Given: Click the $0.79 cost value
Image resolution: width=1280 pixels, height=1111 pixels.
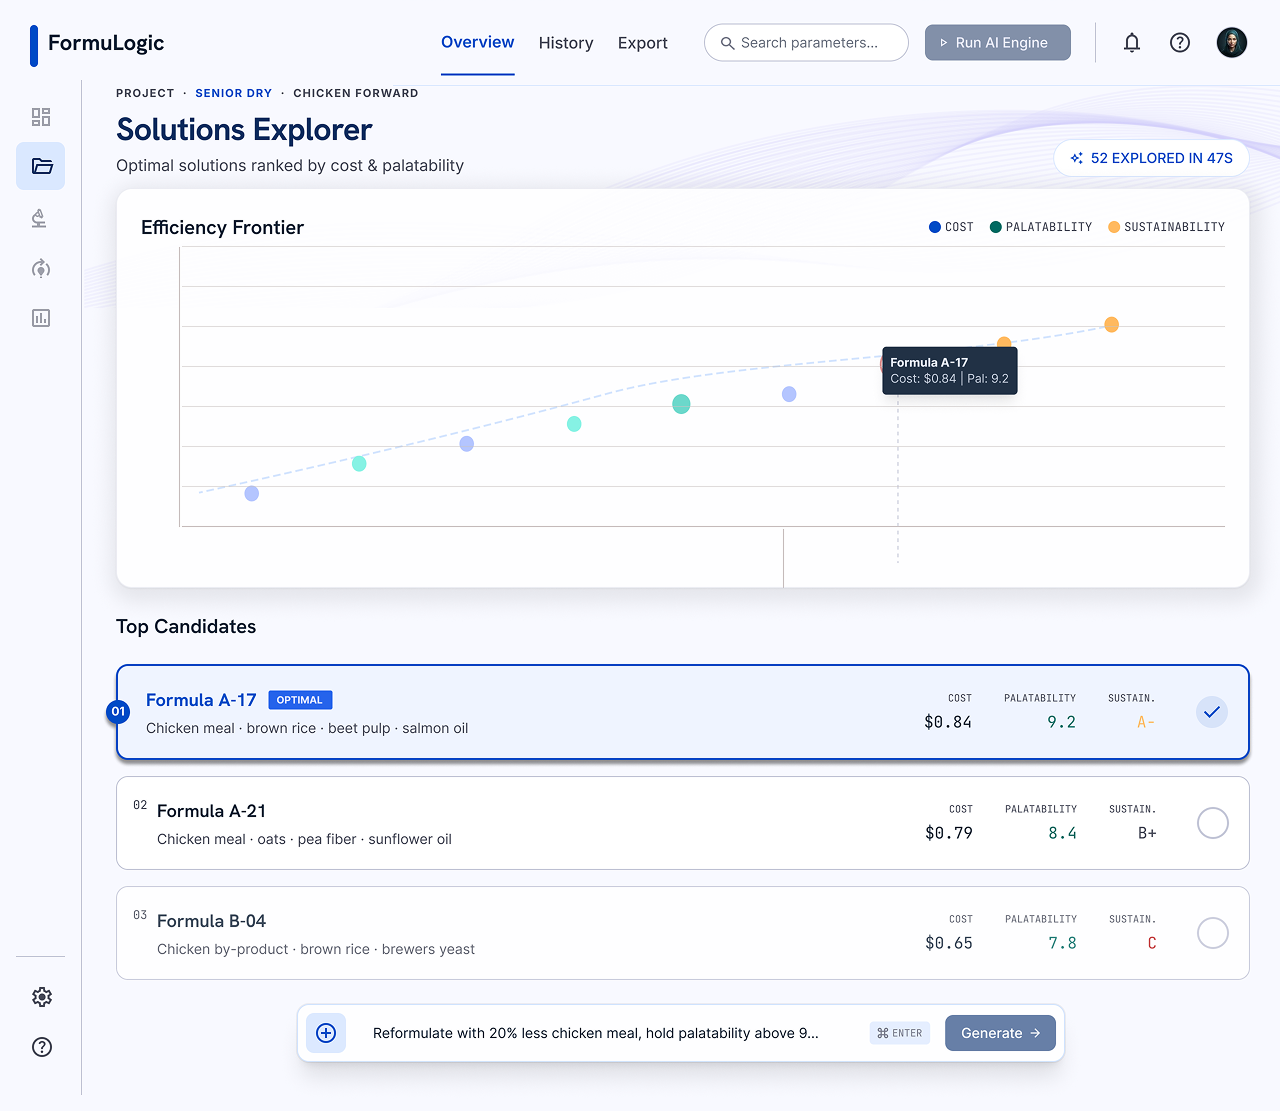Looking at the screenshot, I should pyautogui.click(x=949, y=833).
